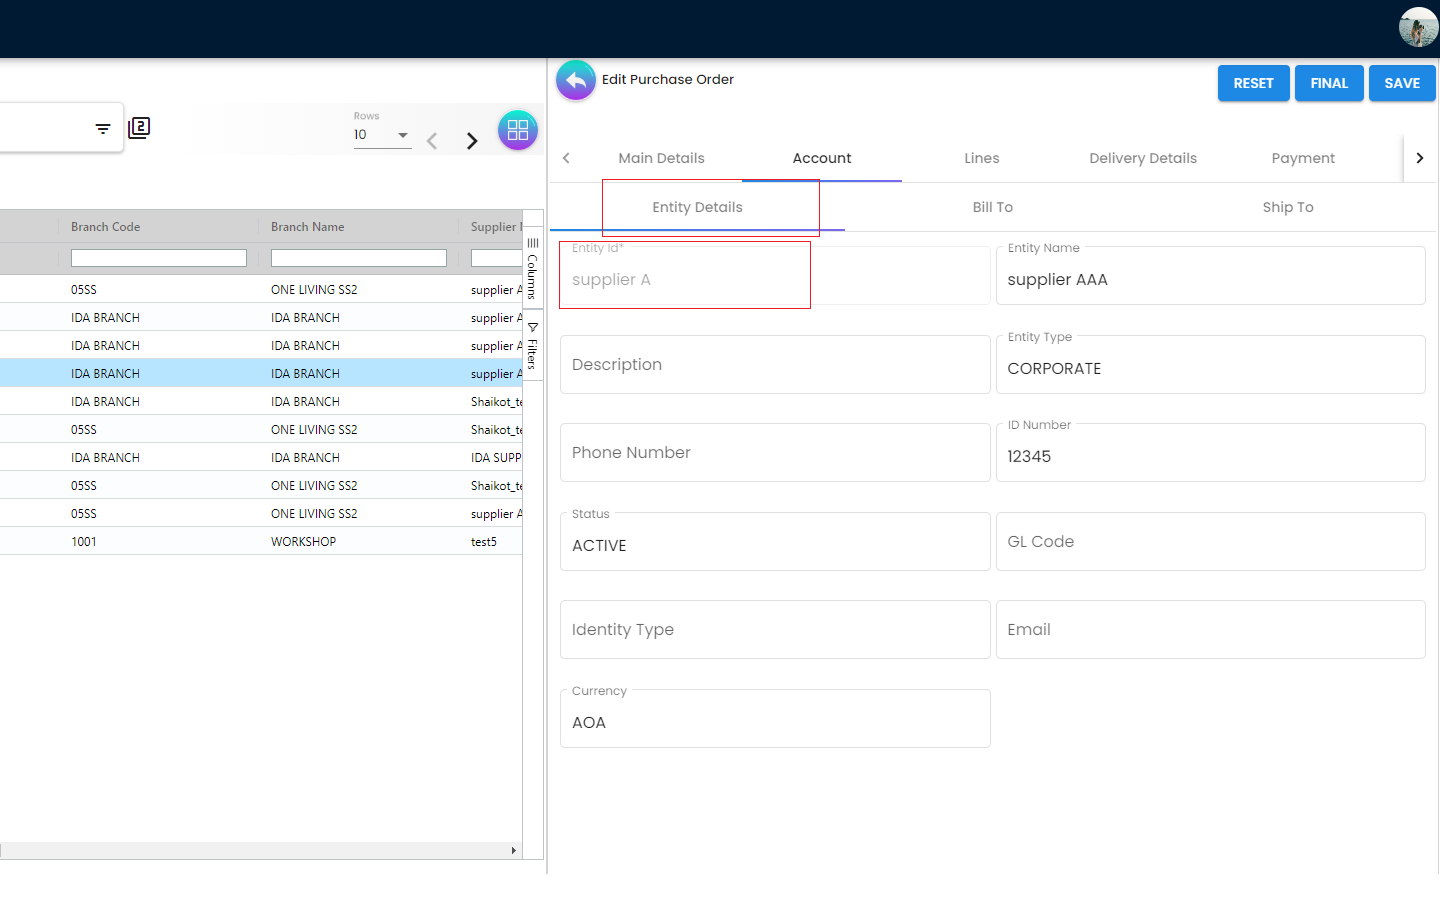This screenshot has height=900, width=1440.
Task: Click the copy pages icon
Action: [x=139, y=128]
